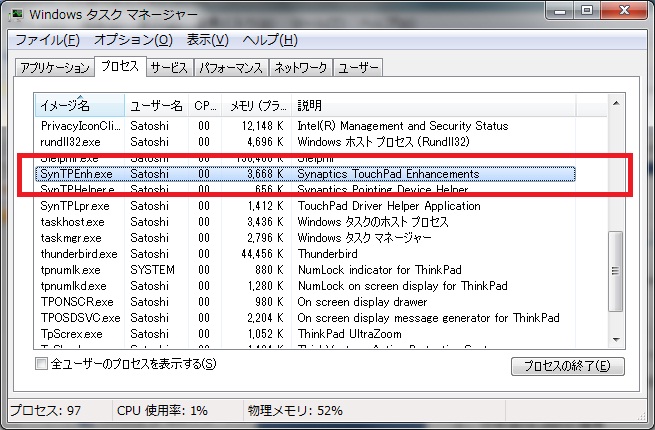
Task: Sort by the ユーザー名 column header
Action: coord(156,106)
